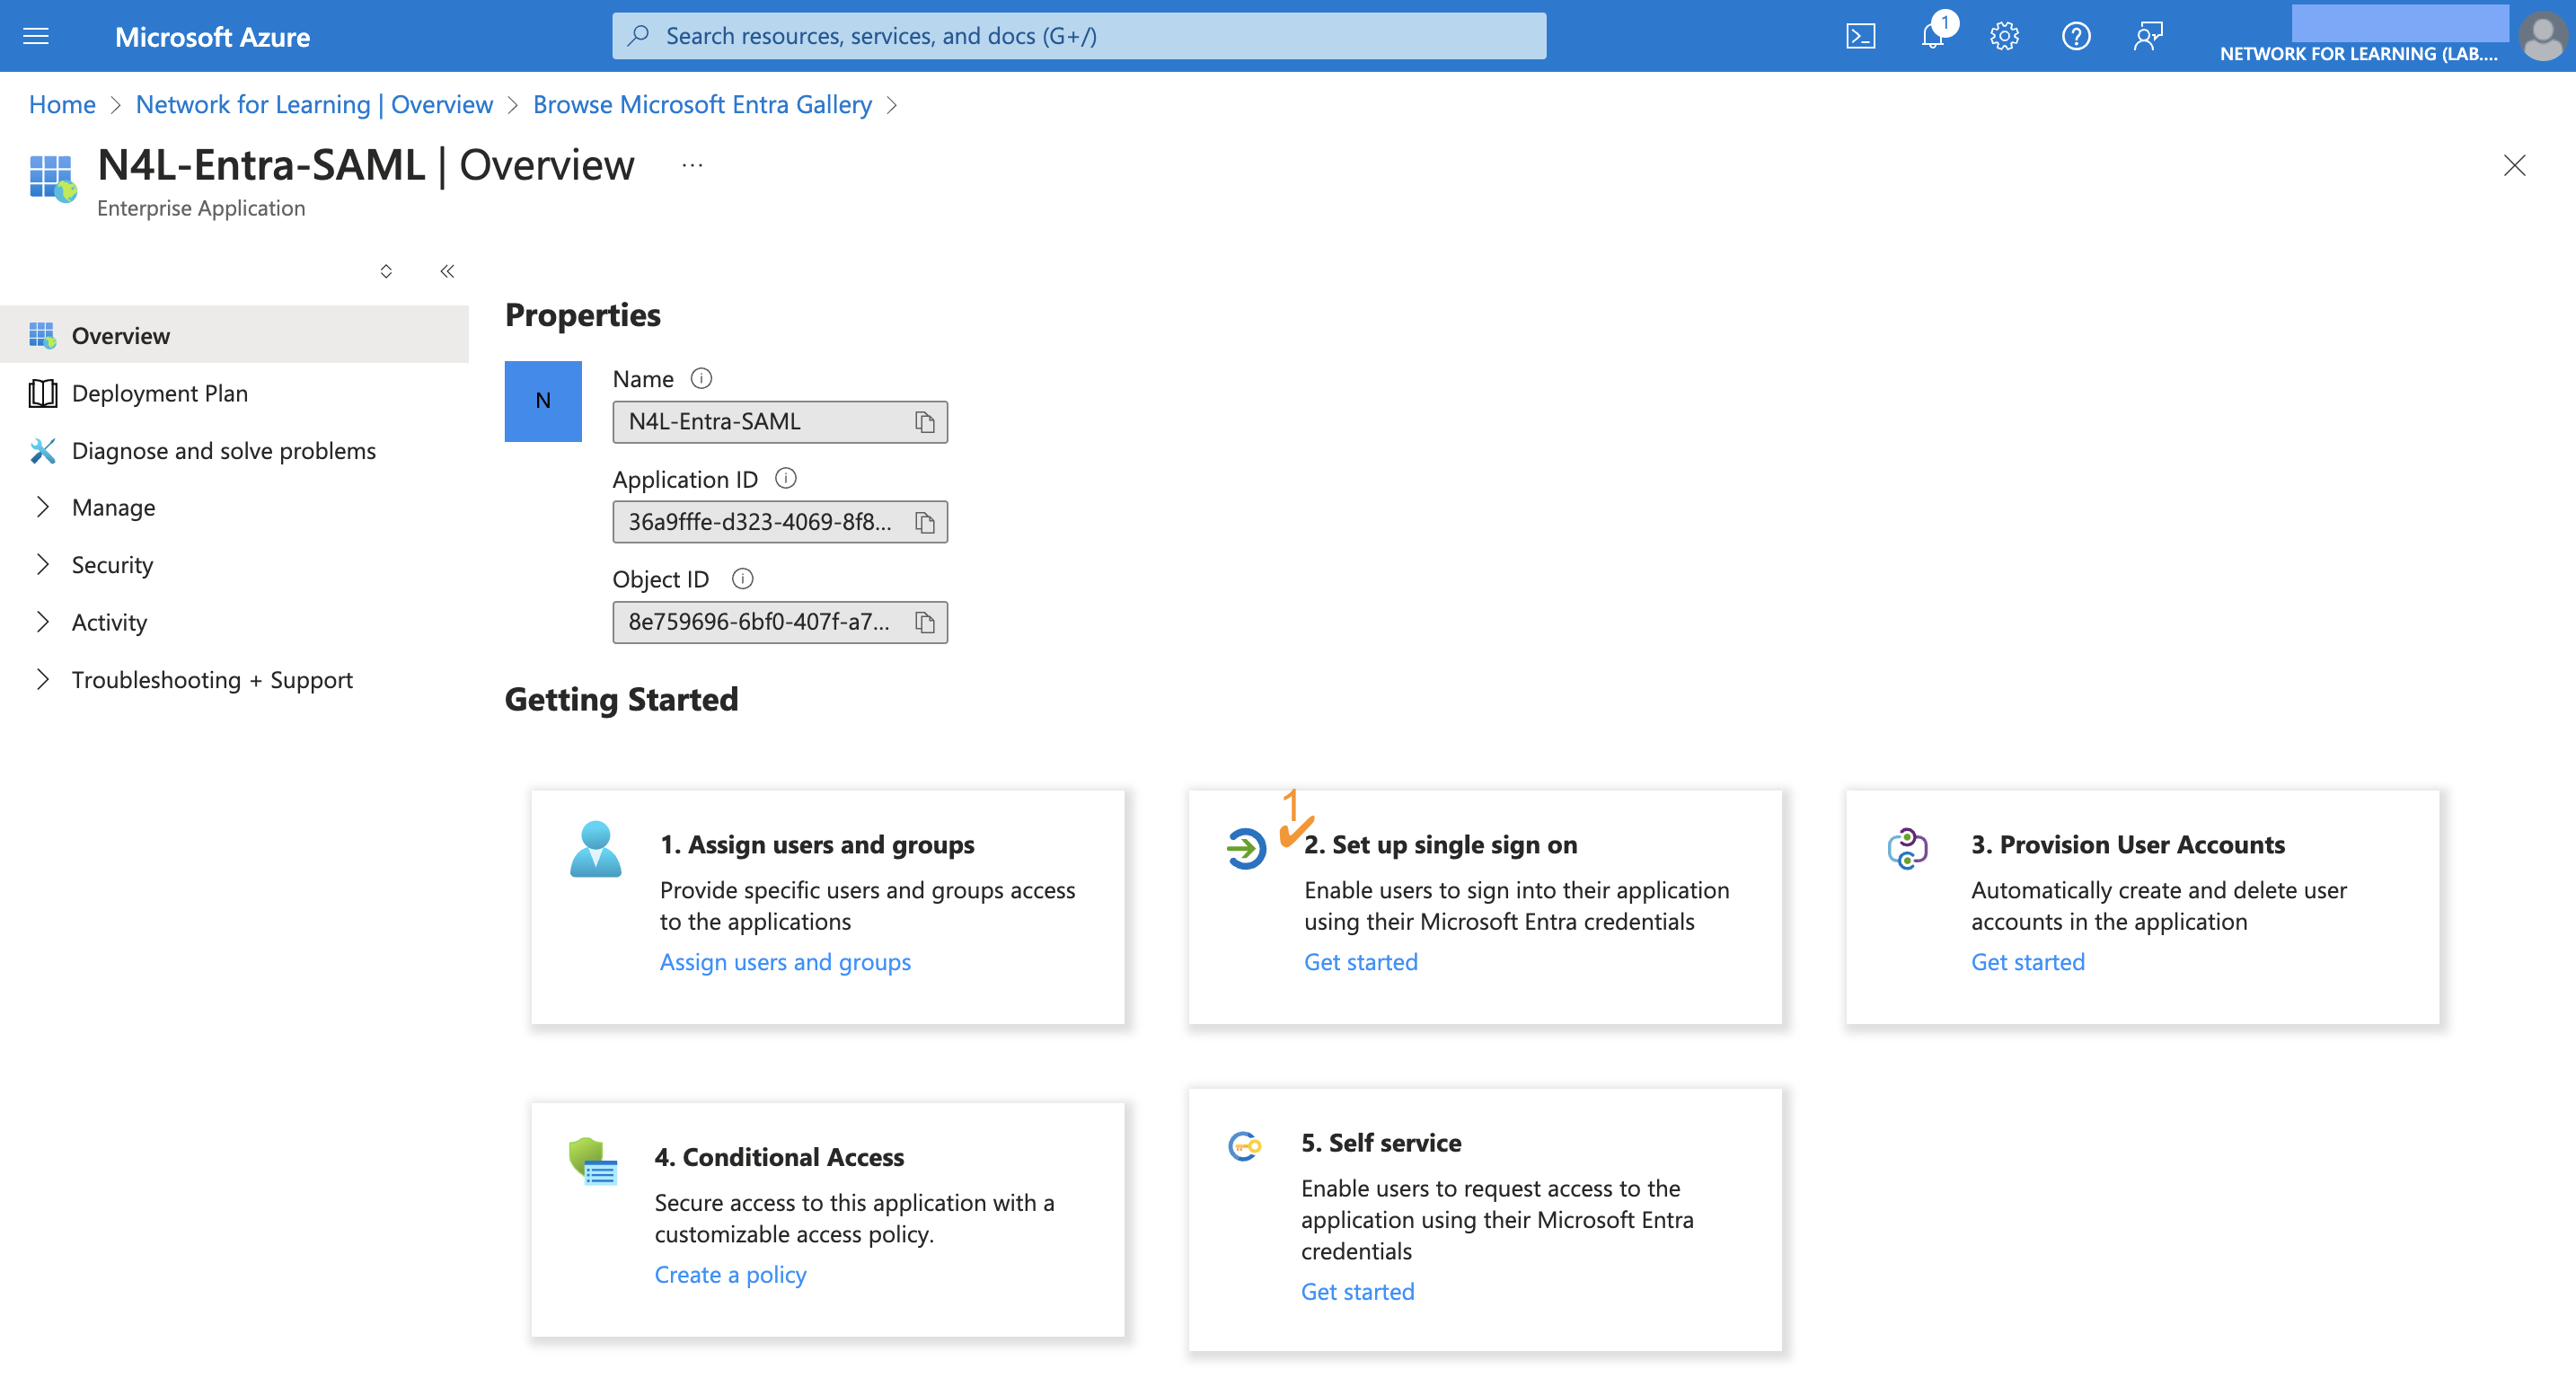Open the help question mark icon

(2075, 35)
